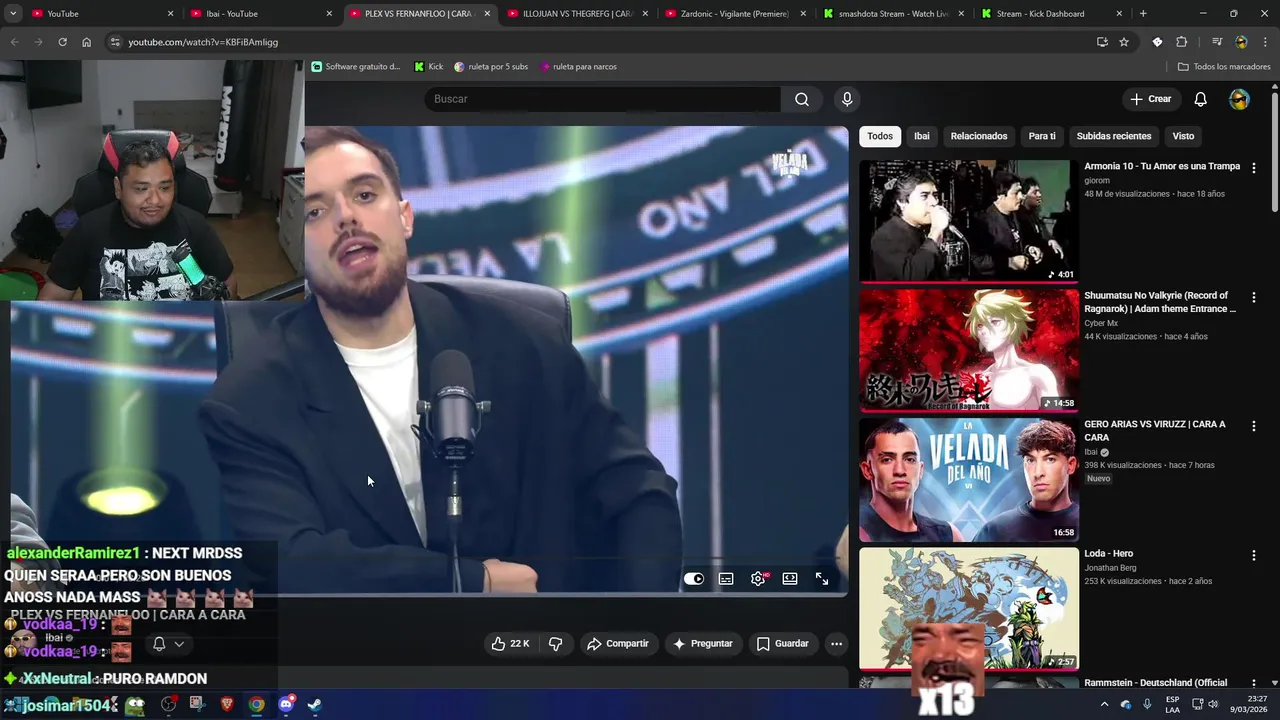Viewport: 1280px width, 720px height.
Task: Open options for GERO ARIAS VS VIRUZZ video
Action: [x=1253, y=426]
